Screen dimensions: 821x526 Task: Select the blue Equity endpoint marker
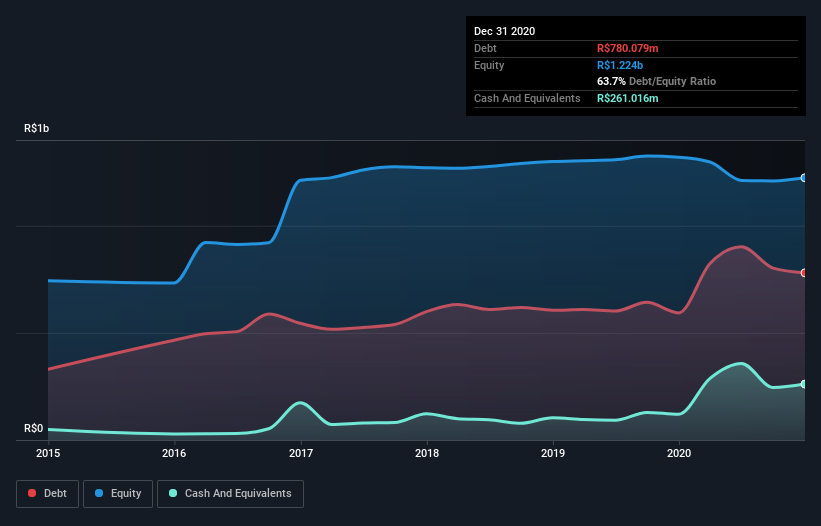pos(804,178)
